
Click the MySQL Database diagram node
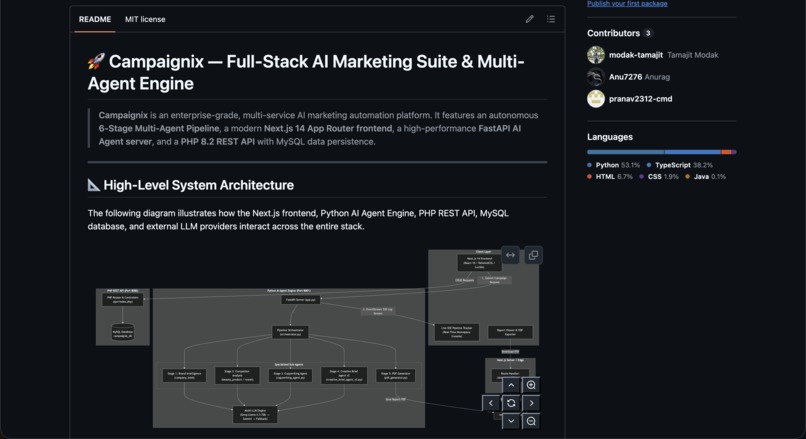[x=123, y=332]
